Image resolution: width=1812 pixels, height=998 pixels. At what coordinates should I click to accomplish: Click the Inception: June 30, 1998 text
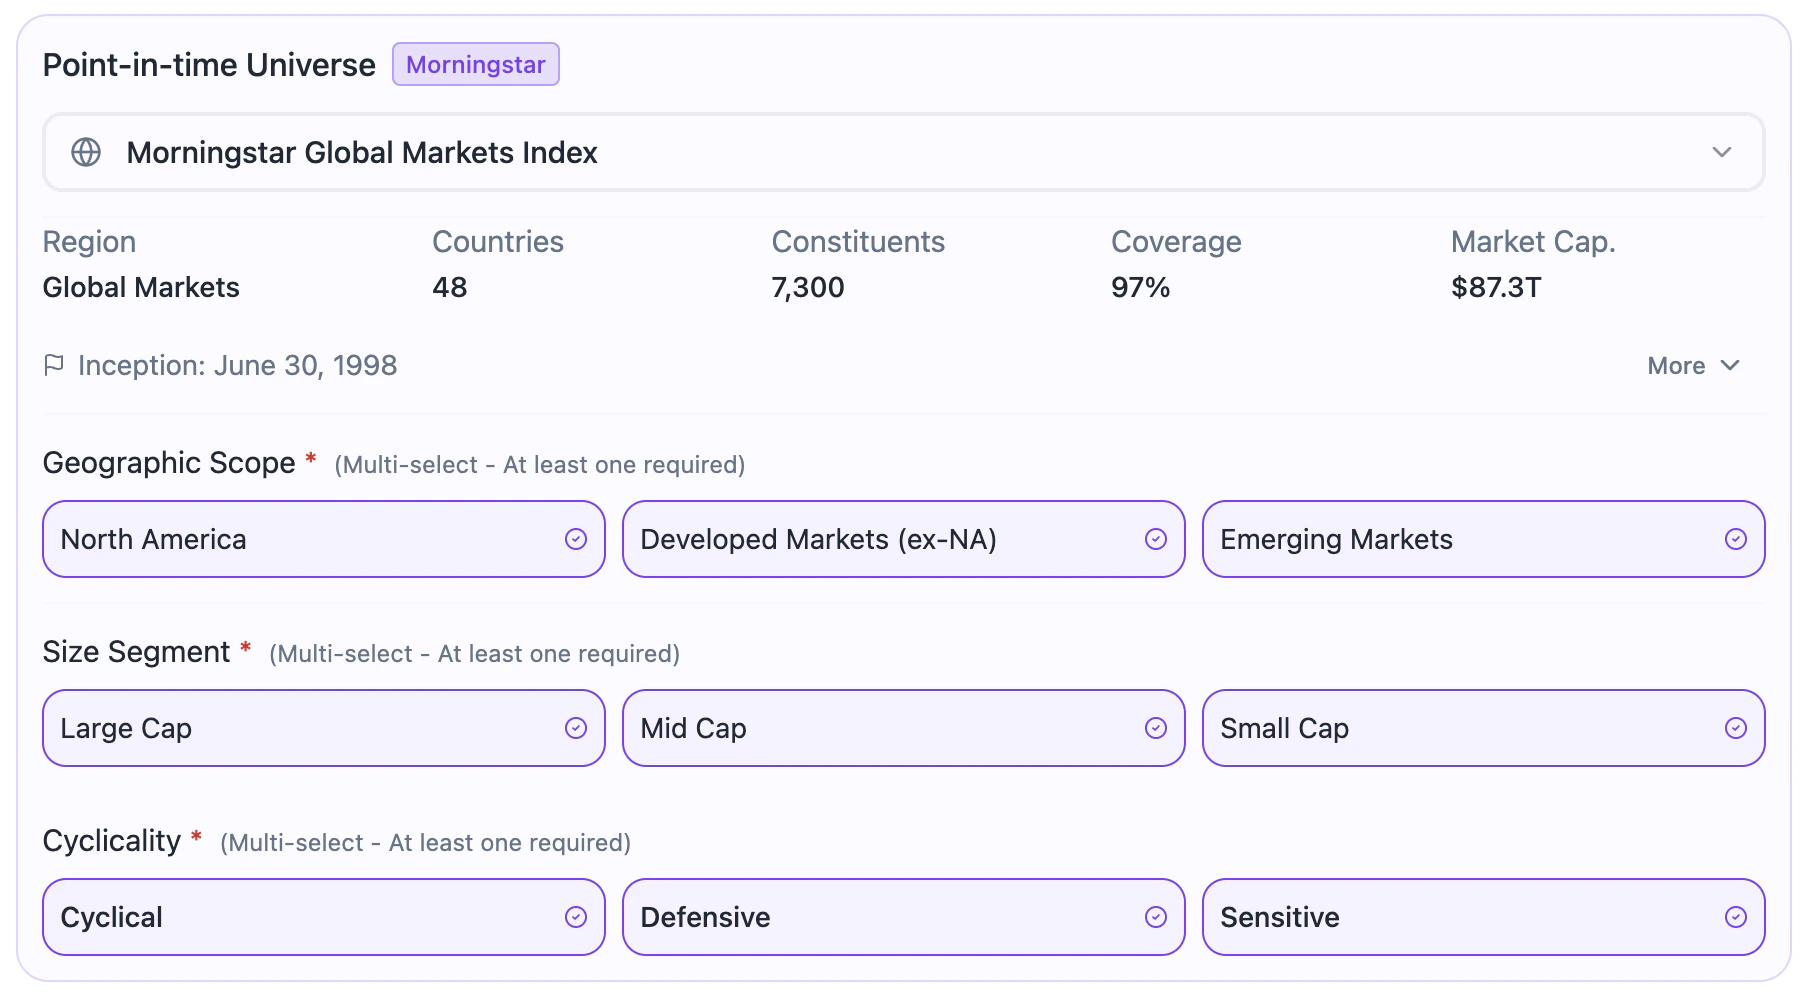point(238,366)
